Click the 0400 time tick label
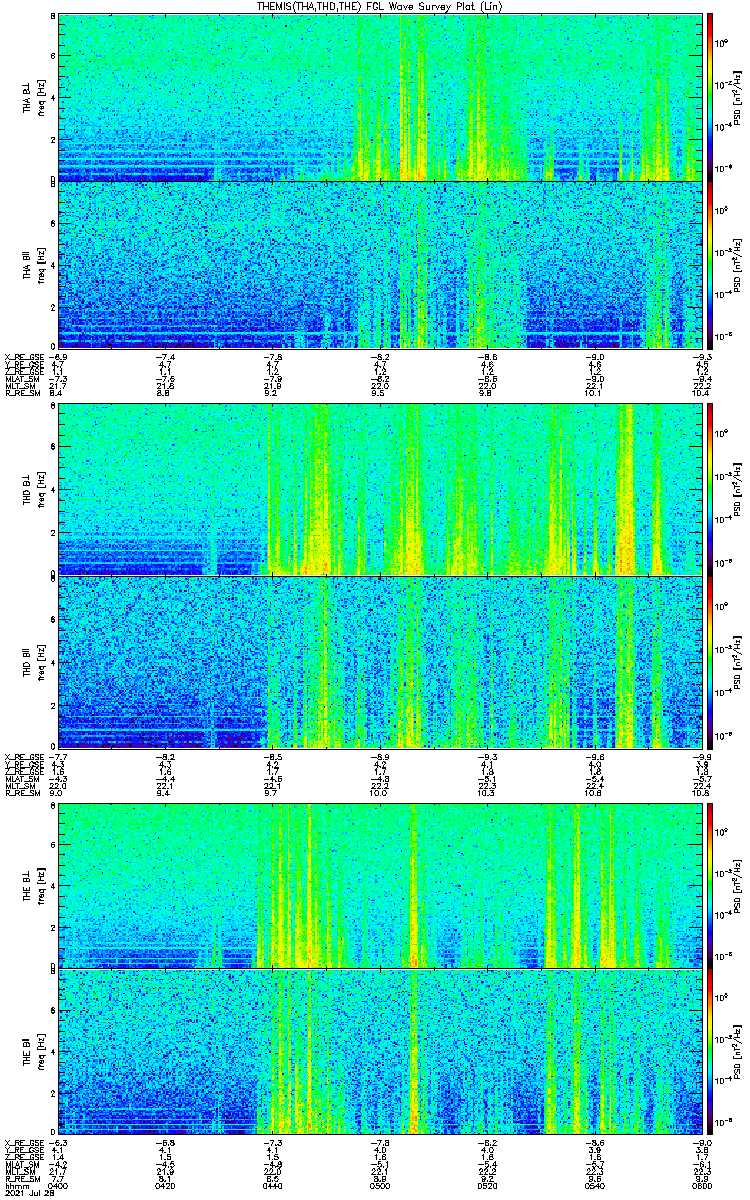Image resolution: width=750 pixels, height=1200 pixels. [x=59, y=1184]
